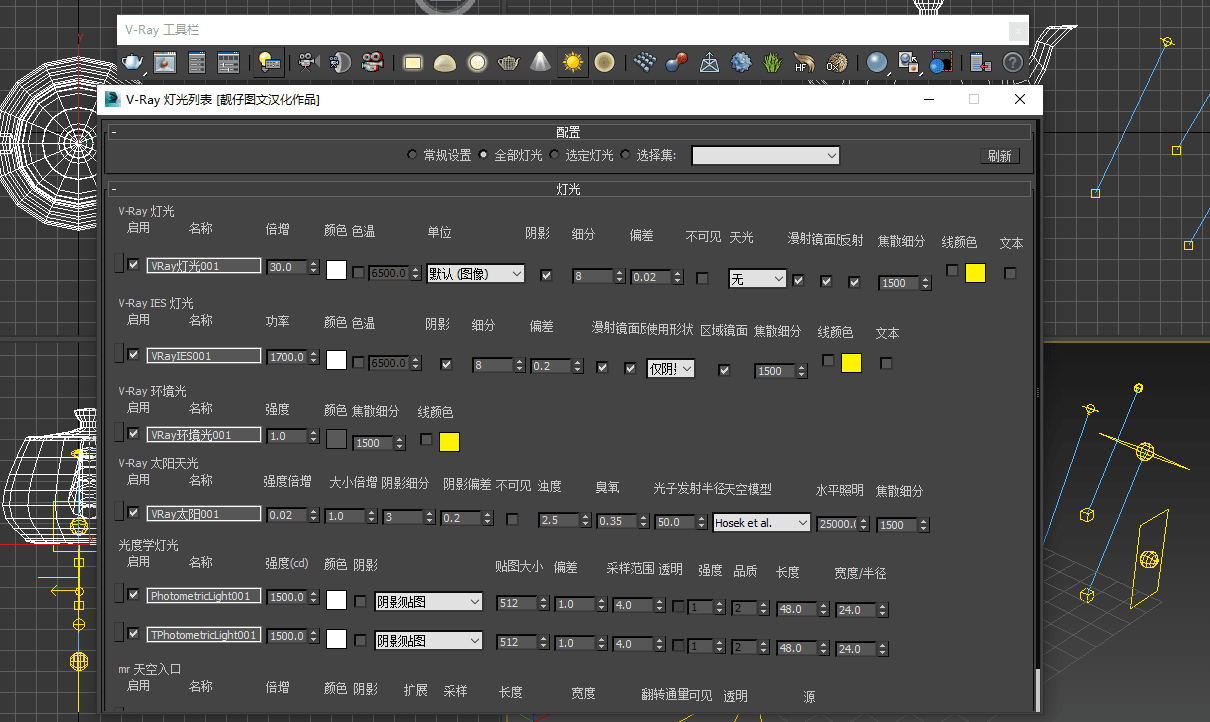Click the V-Ray light lister lightbulb icon
The width and height of the screenshot is (1210, 722).
click(x=269, y=63)
